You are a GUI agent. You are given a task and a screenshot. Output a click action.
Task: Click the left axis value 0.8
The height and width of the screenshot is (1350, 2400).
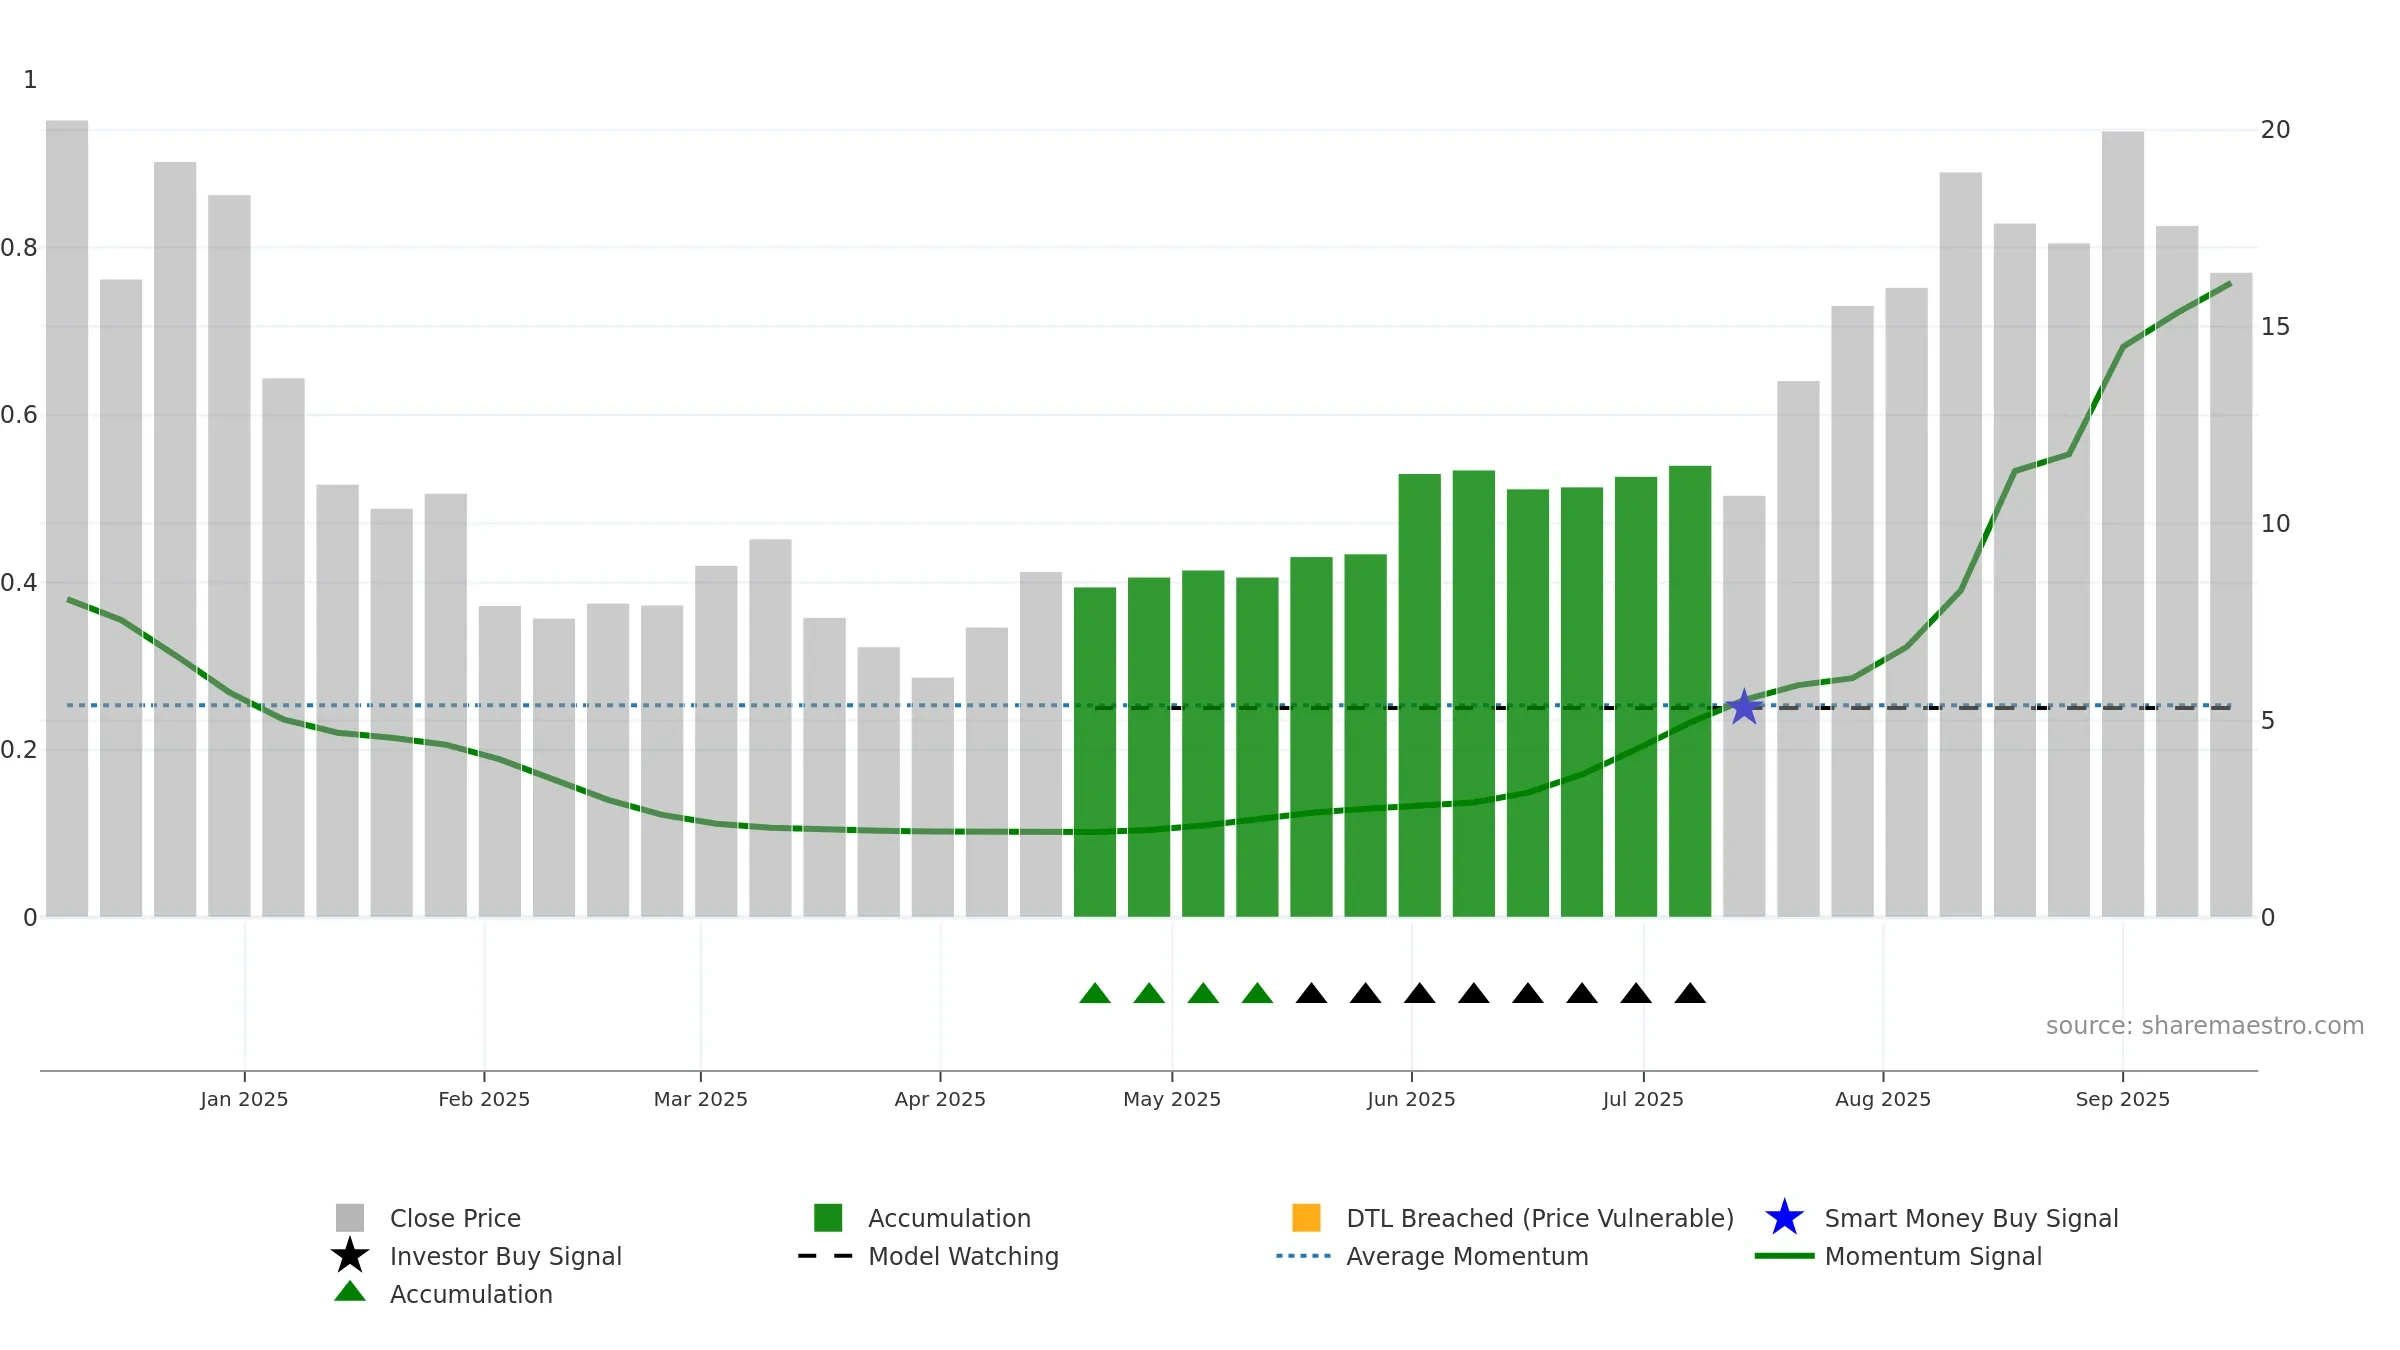point(19,248)
